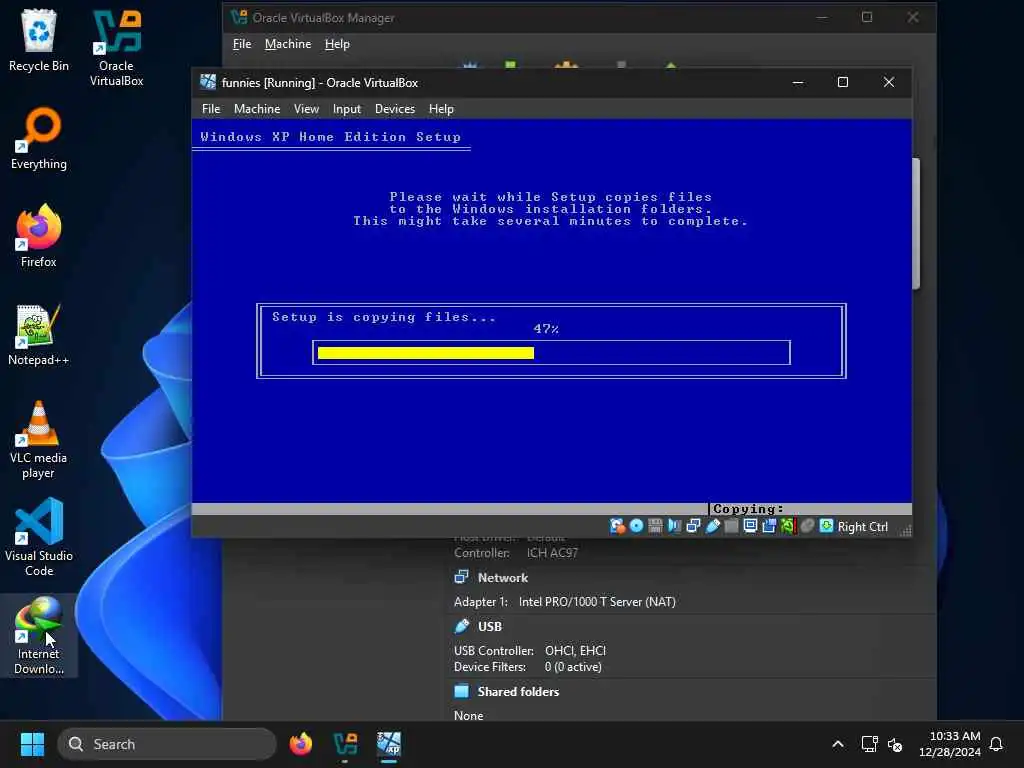Open Firefox from the taskbar
The image size is (1024, 768).
coord(300,744)
